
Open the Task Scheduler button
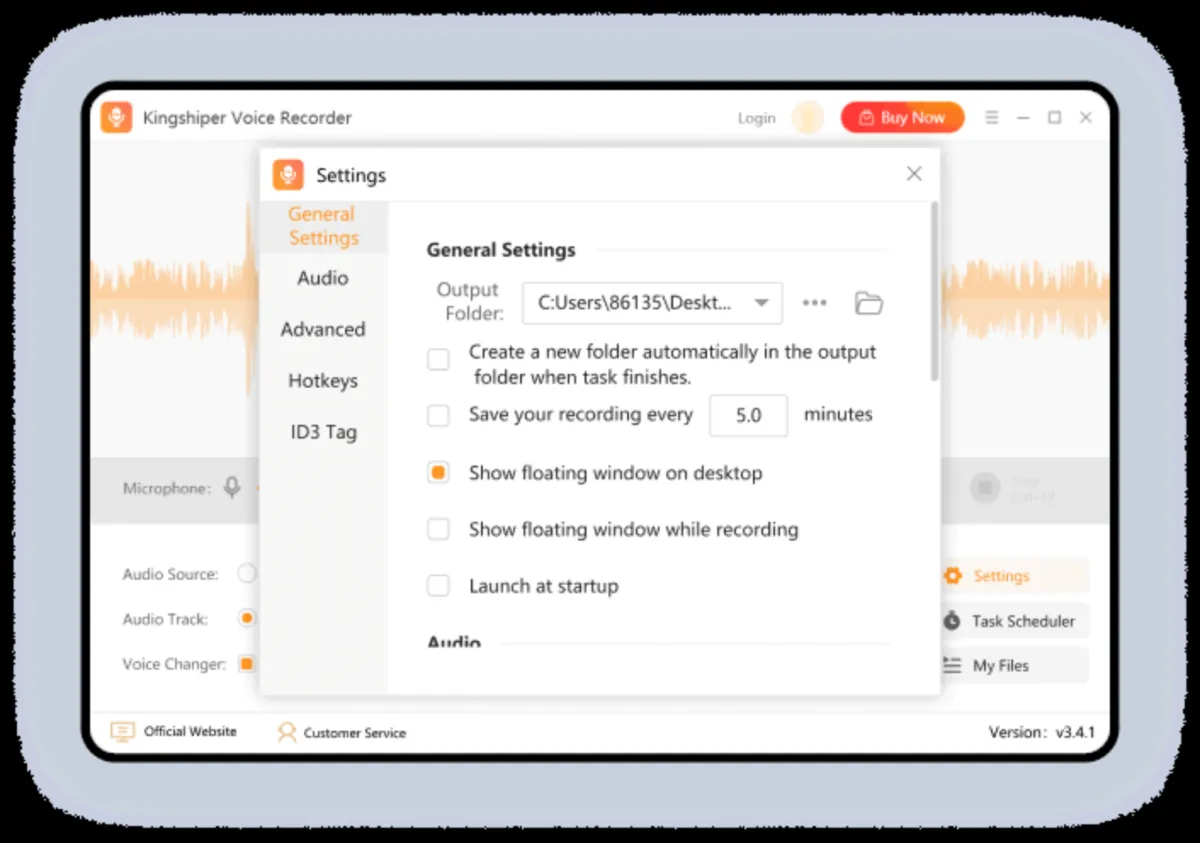[1014, 621]
